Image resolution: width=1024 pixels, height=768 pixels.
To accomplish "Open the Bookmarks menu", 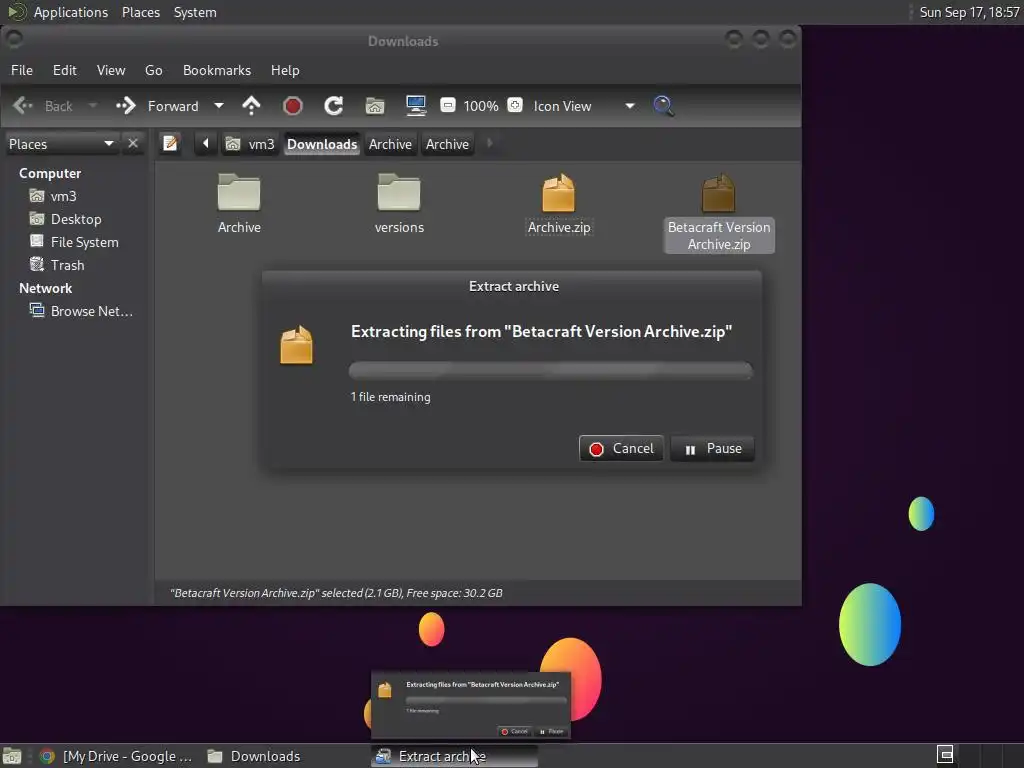I will pyautogui.click(x=217, y=70).
